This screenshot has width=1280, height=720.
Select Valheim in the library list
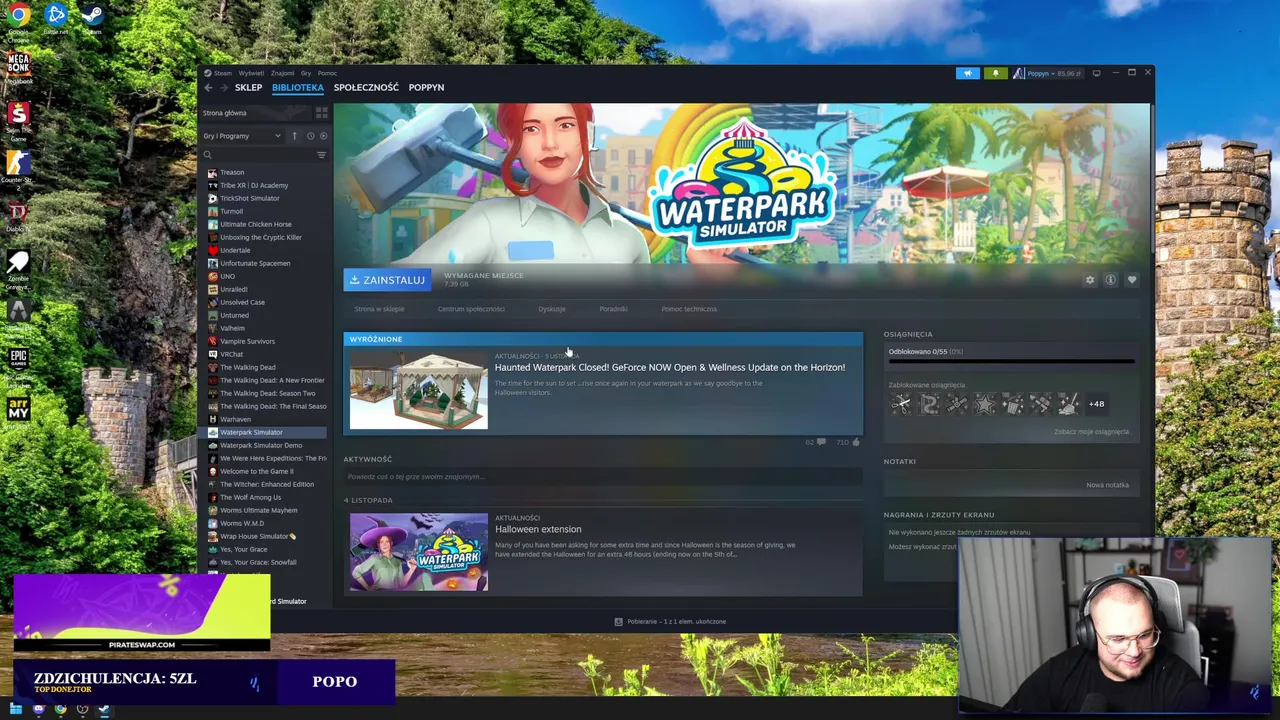point(232,328)
